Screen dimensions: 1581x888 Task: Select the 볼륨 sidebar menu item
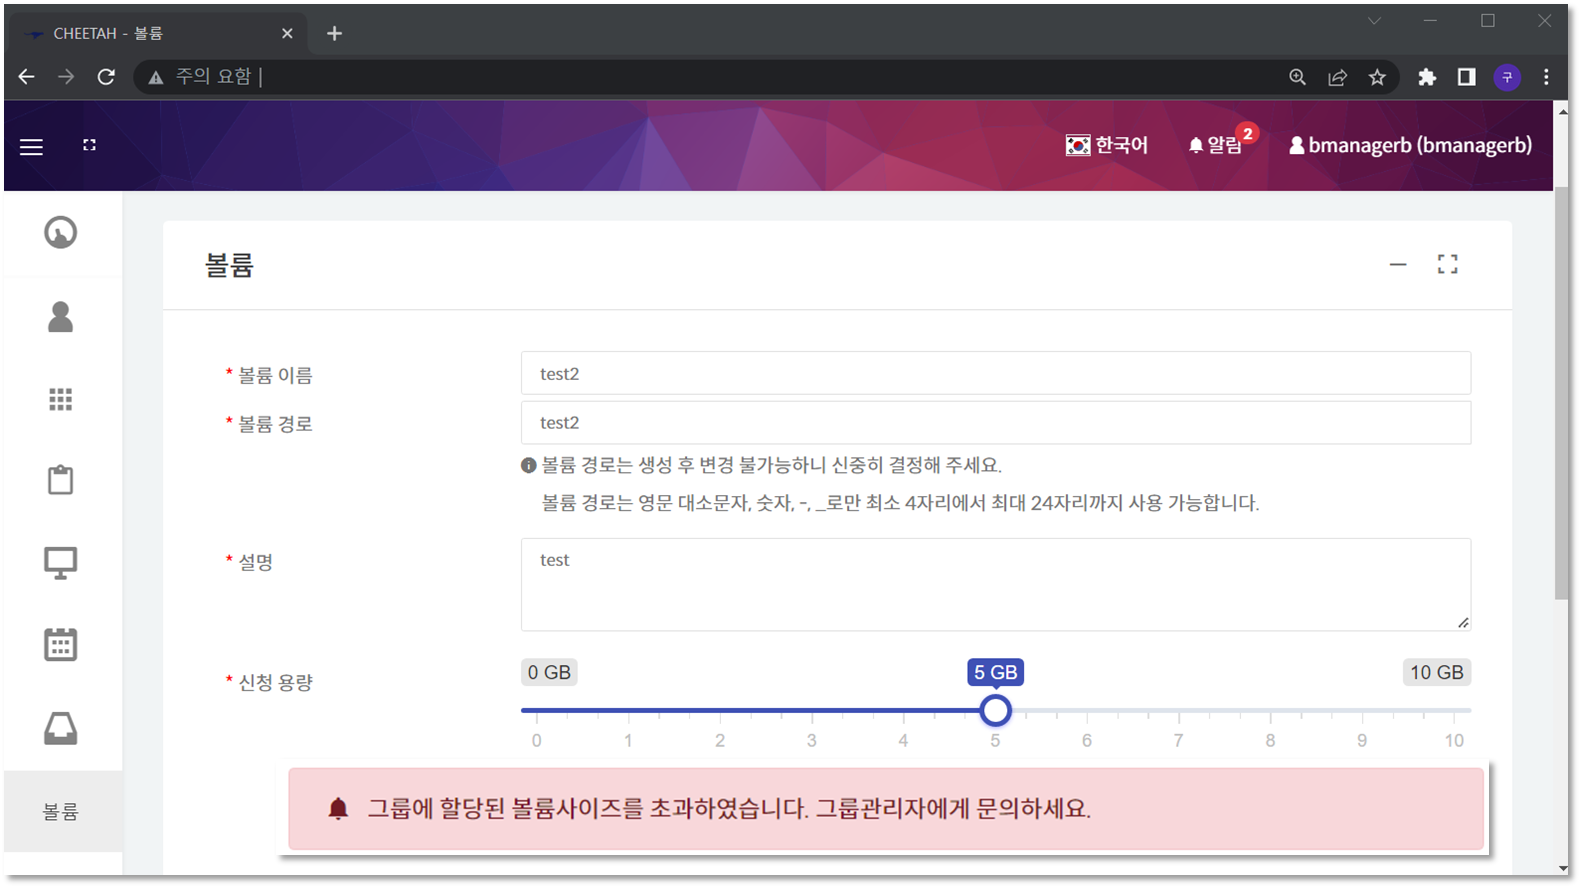(x=62, y=811)
